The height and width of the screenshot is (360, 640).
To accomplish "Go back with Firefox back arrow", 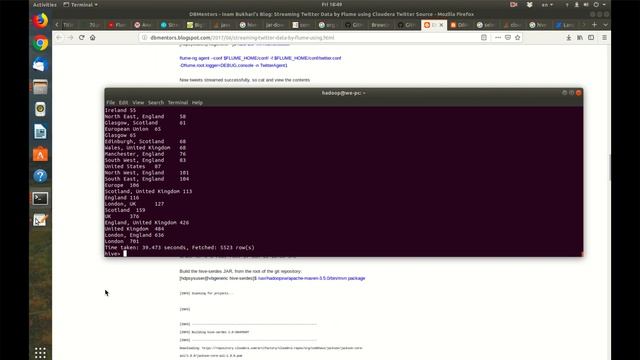I will (59, 38).
